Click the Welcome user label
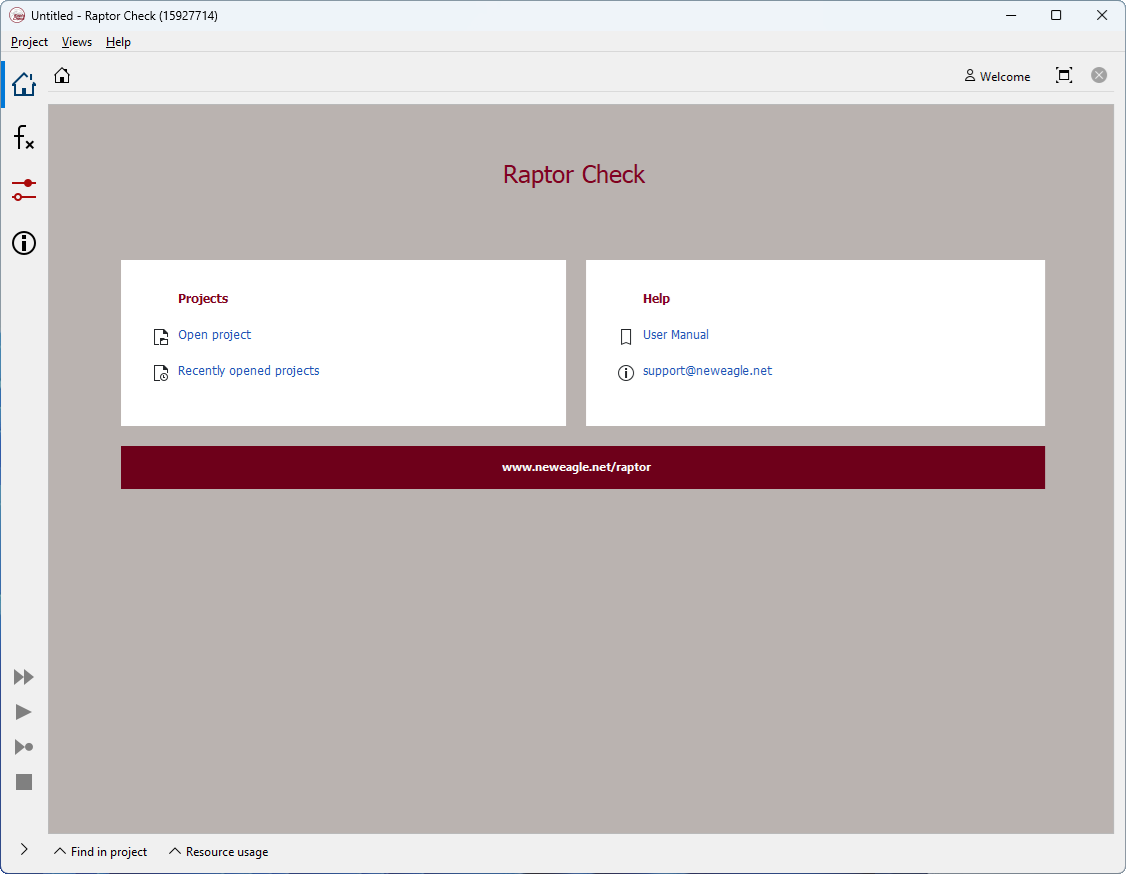Screen dimensions: 1126x874 [997, 76]
